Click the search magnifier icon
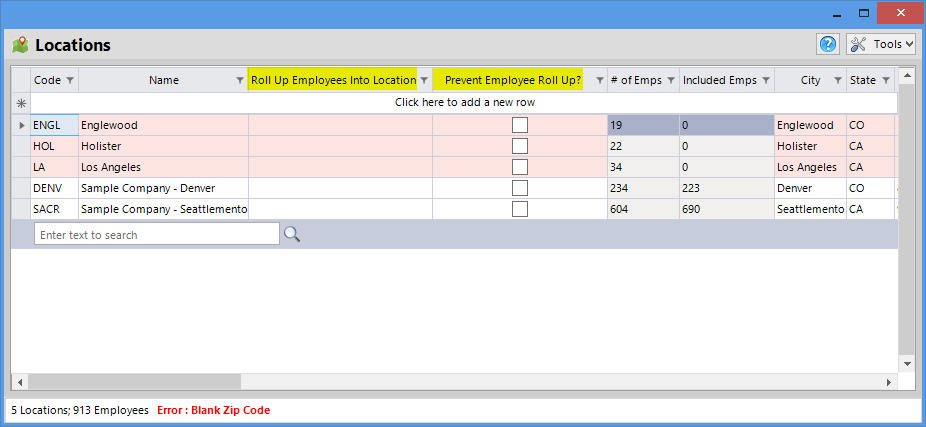The height and width of the screenshot is (427, 926). coord(292,234)
